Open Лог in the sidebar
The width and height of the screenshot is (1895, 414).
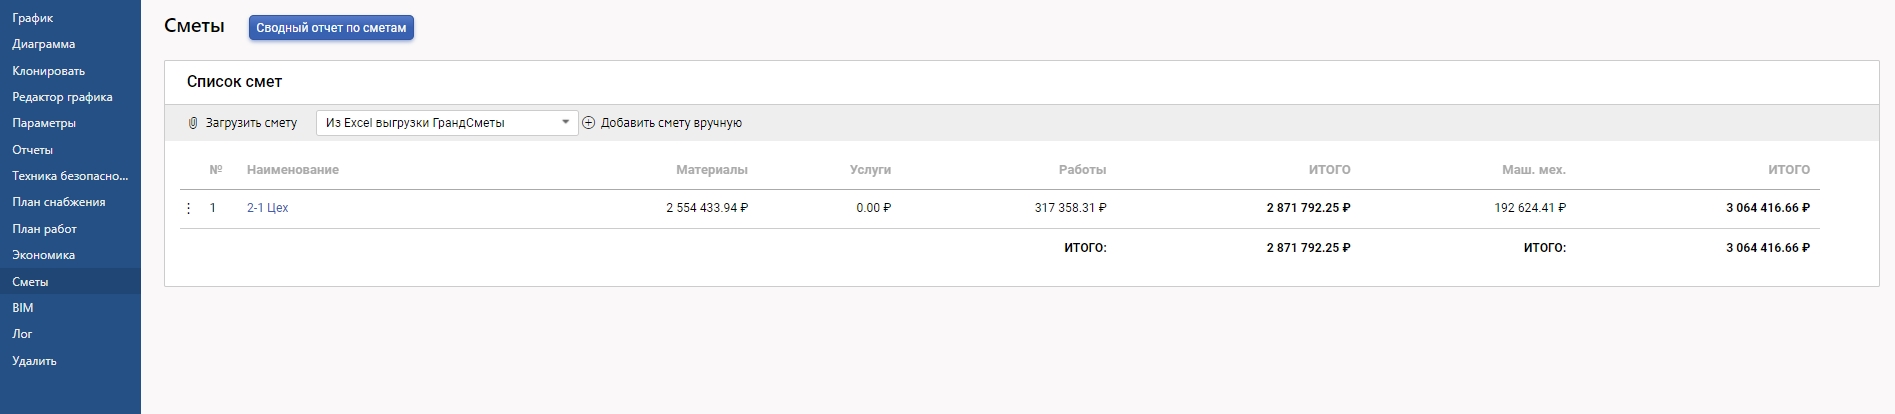click(22, 334)
